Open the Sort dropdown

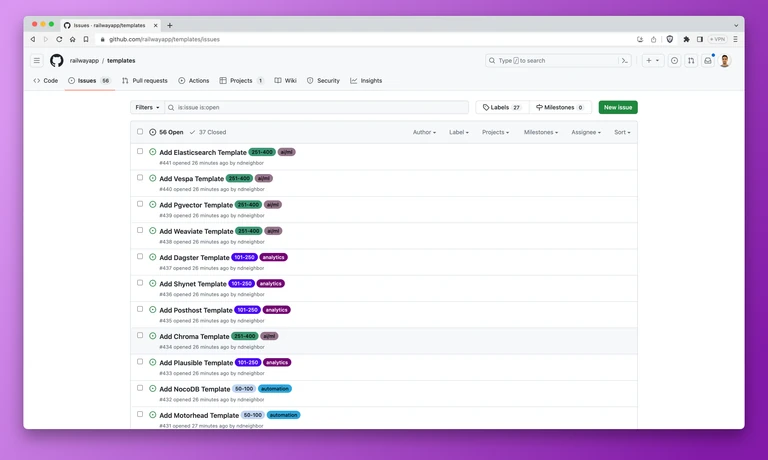622,132
